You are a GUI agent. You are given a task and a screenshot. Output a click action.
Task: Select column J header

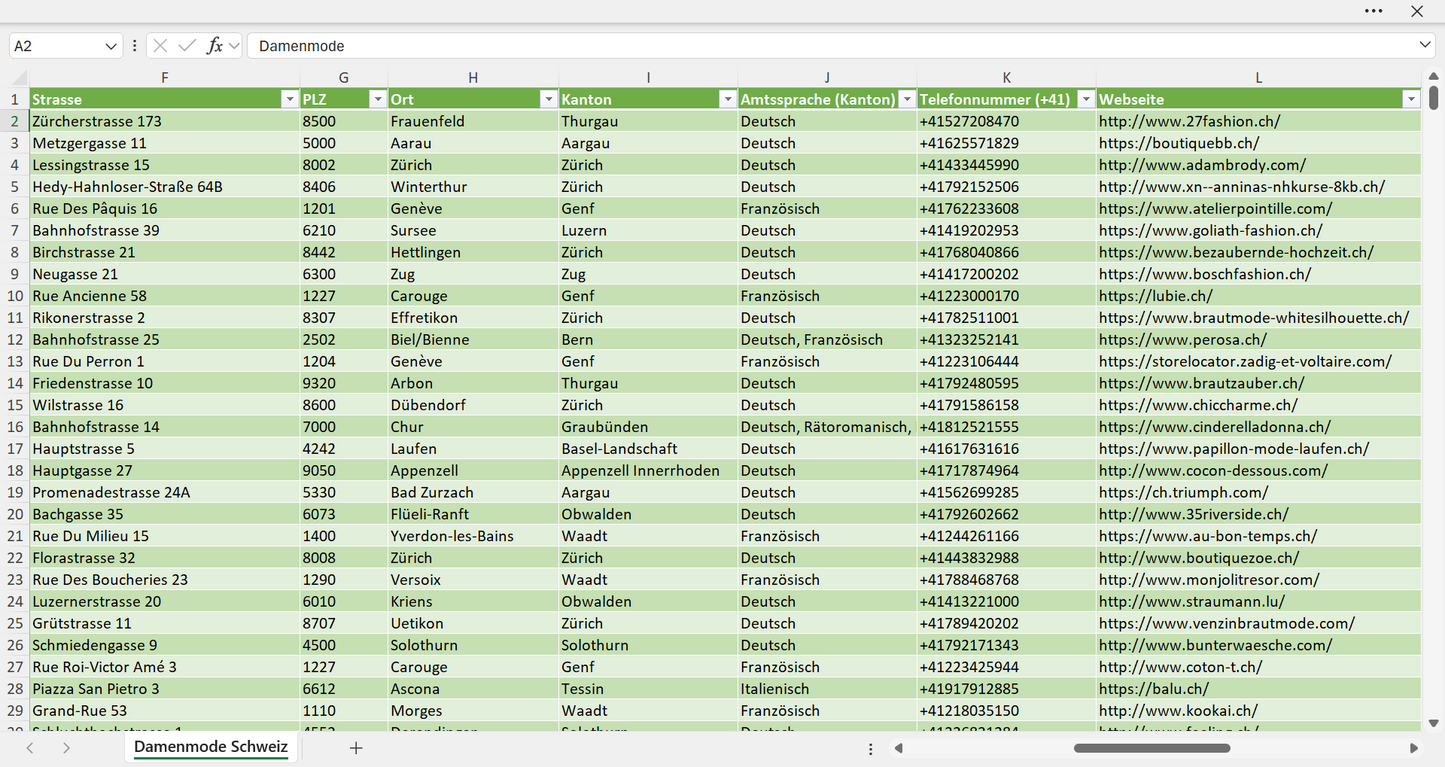tap(827, 78)
